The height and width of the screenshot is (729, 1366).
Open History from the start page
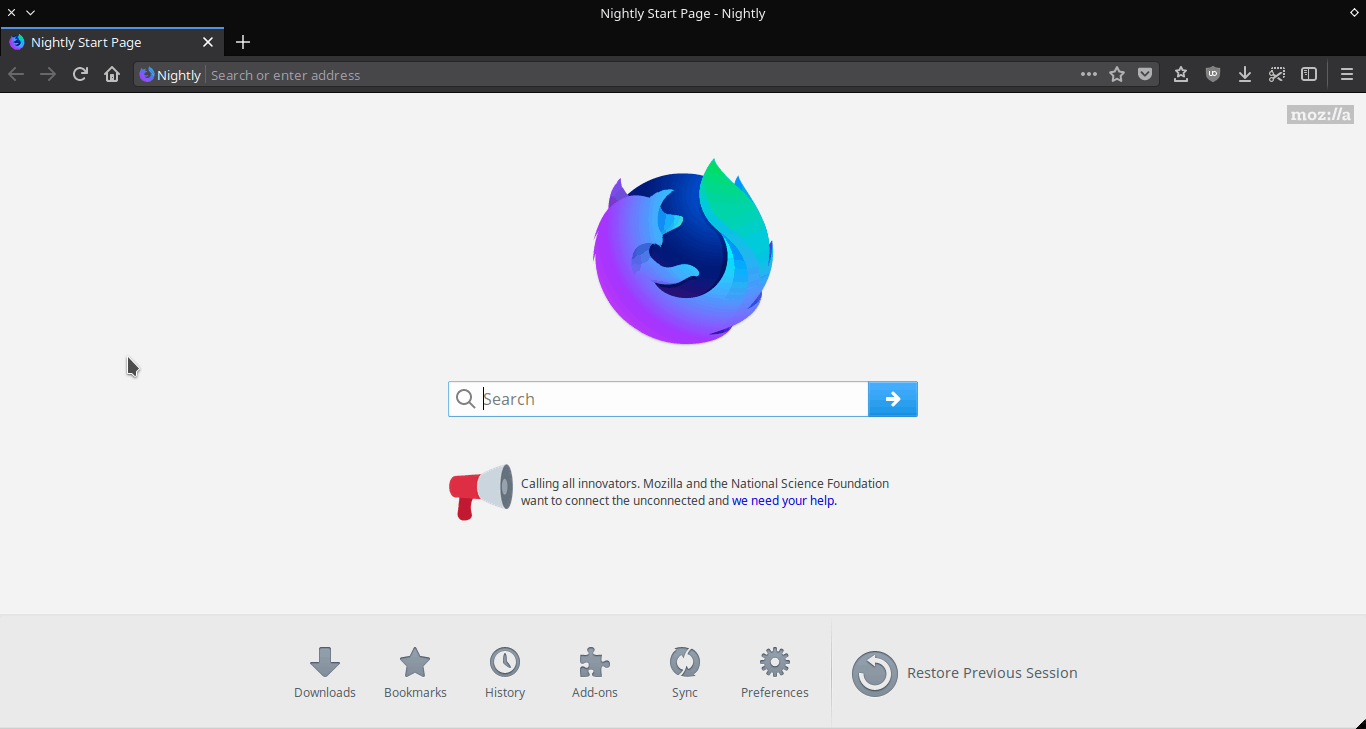pyautogui.click(x=505, y=672)
